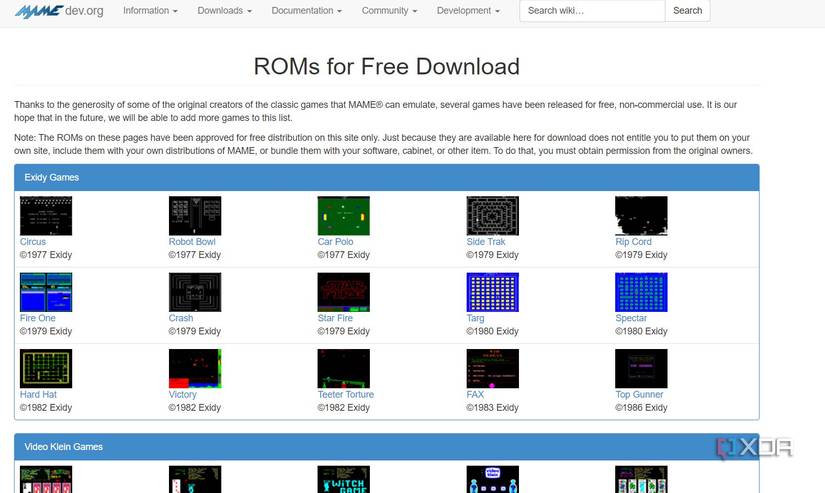The image size is (825, 493).
Task: Open the Teeter Torture game thumbnail
Action: click(x=344, y=368)
